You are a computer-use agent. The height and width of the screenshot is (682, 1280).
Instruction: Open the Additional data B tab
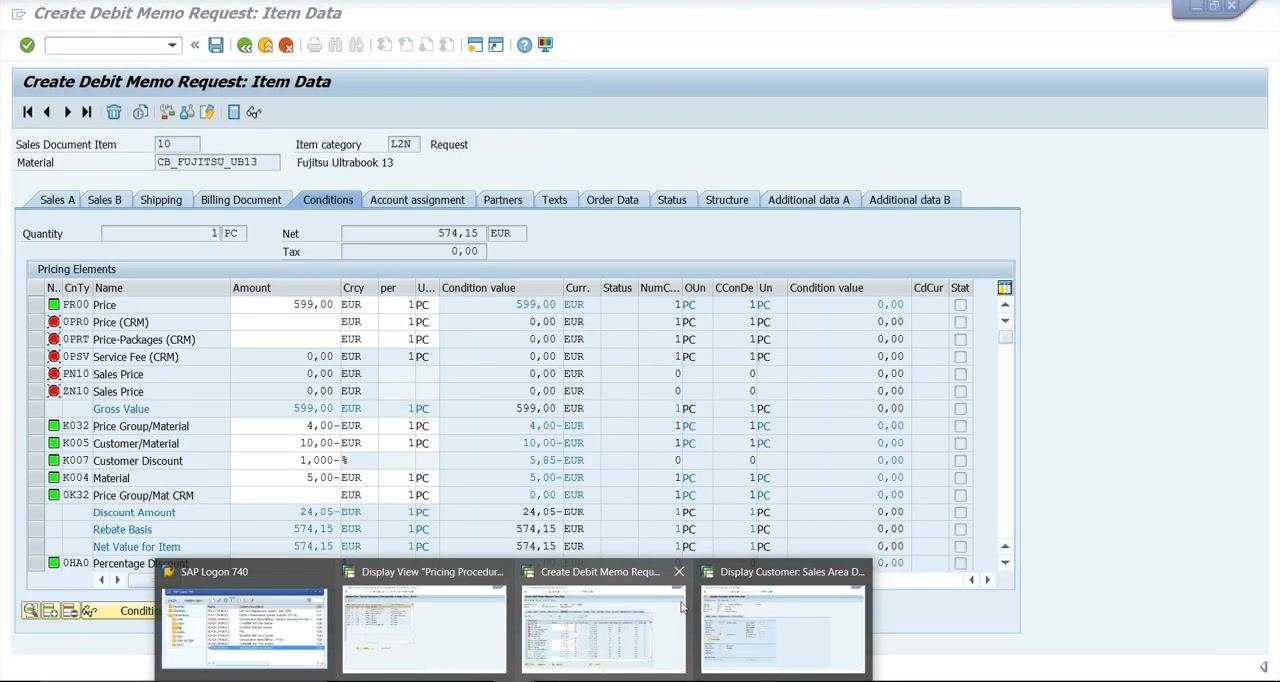[910, 200]
